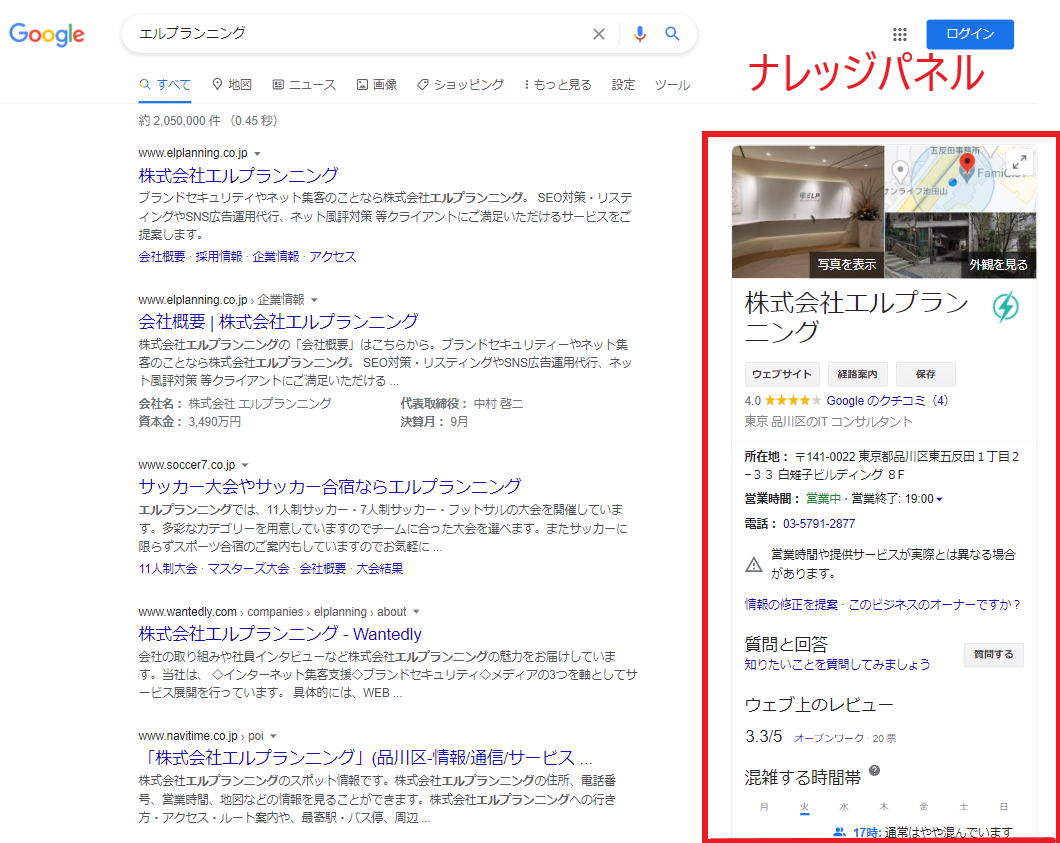Open 知りたいことを質問してみましょう link
The width and height of the screenshot is (1060, 843).
pyautogui.click(x=837, y=665)
